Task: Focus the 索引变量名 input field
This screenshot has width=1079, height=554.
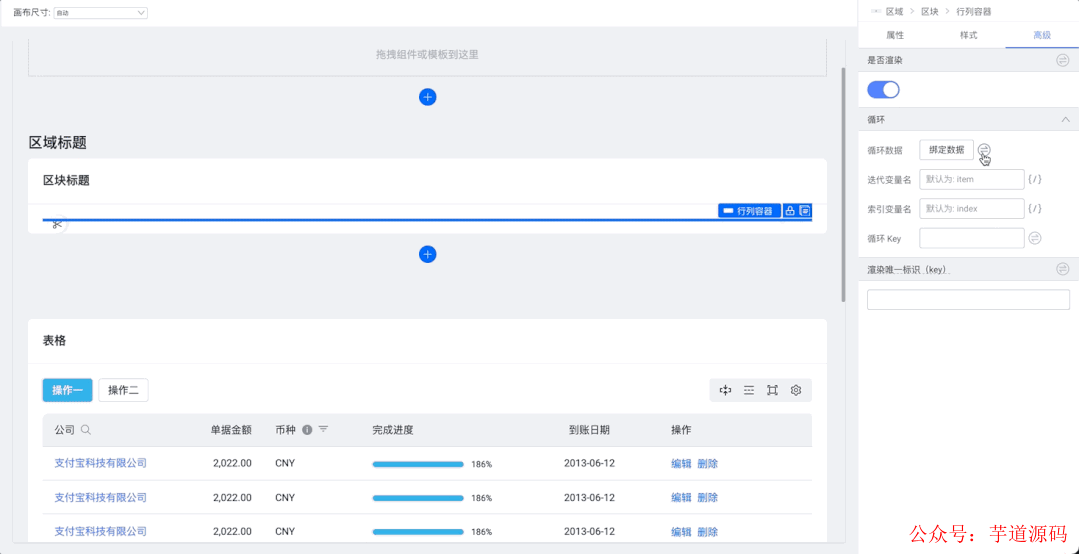Action: (x=972, y=209)
